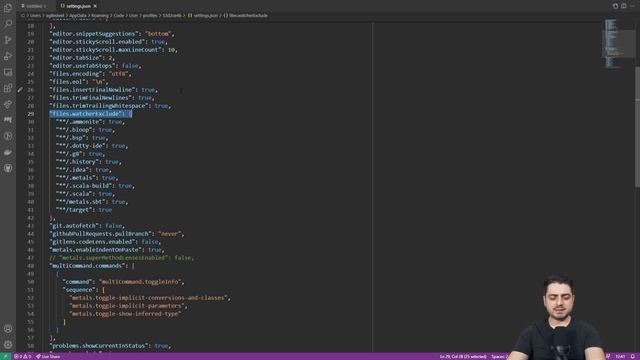Open the Docker whale activity bar icon

click(8, 152)
